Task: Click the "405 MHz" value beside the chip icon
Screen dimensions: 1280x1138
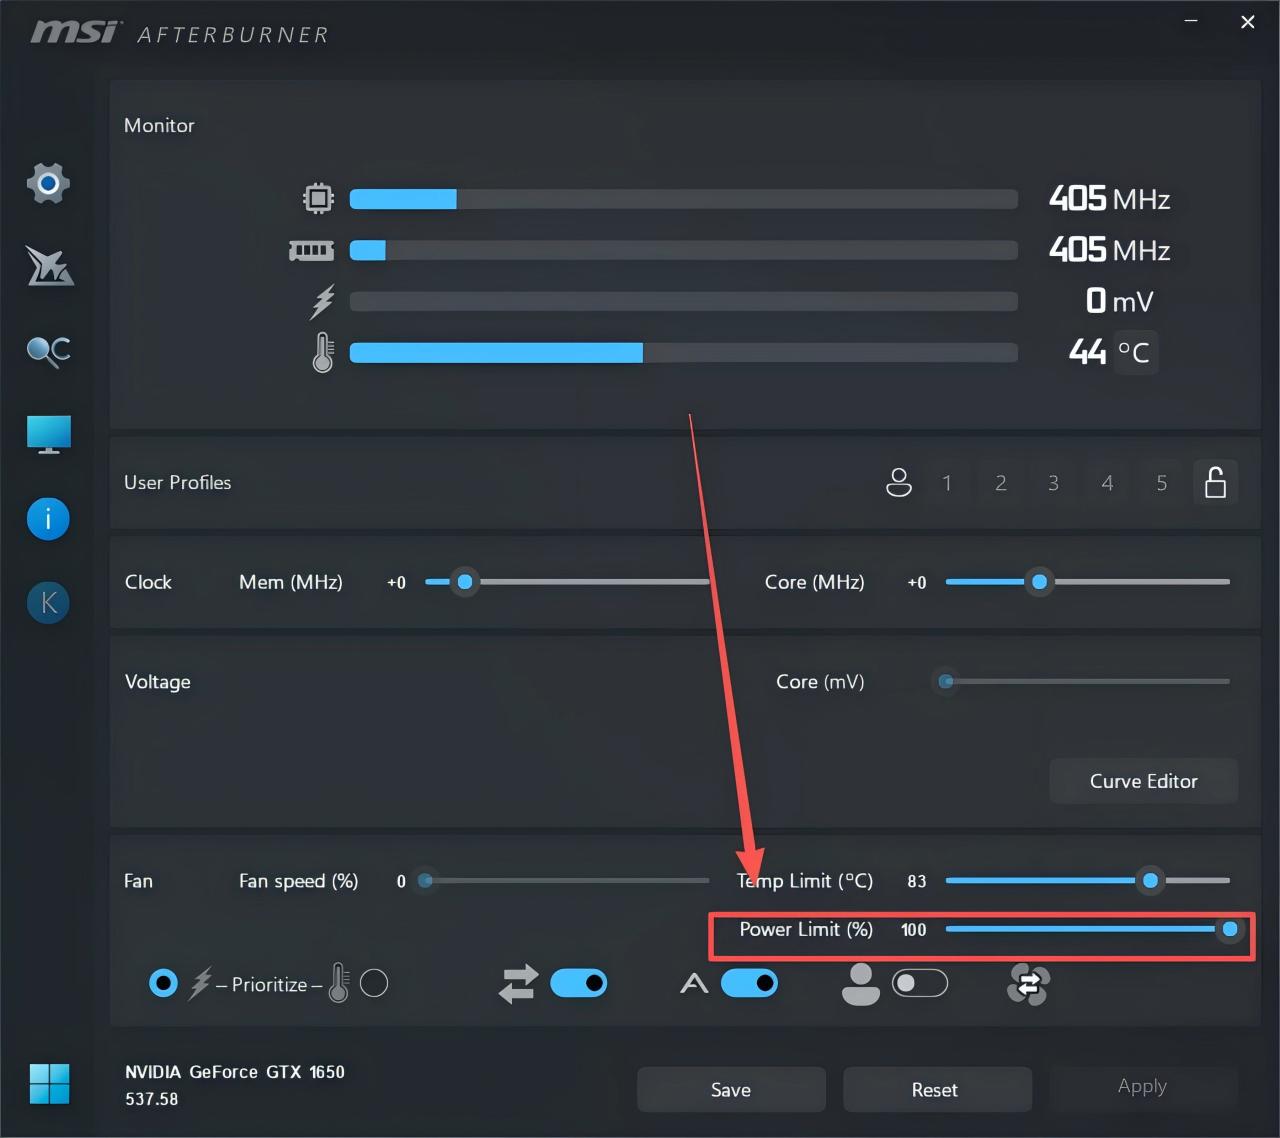Action: [1109, 199]
